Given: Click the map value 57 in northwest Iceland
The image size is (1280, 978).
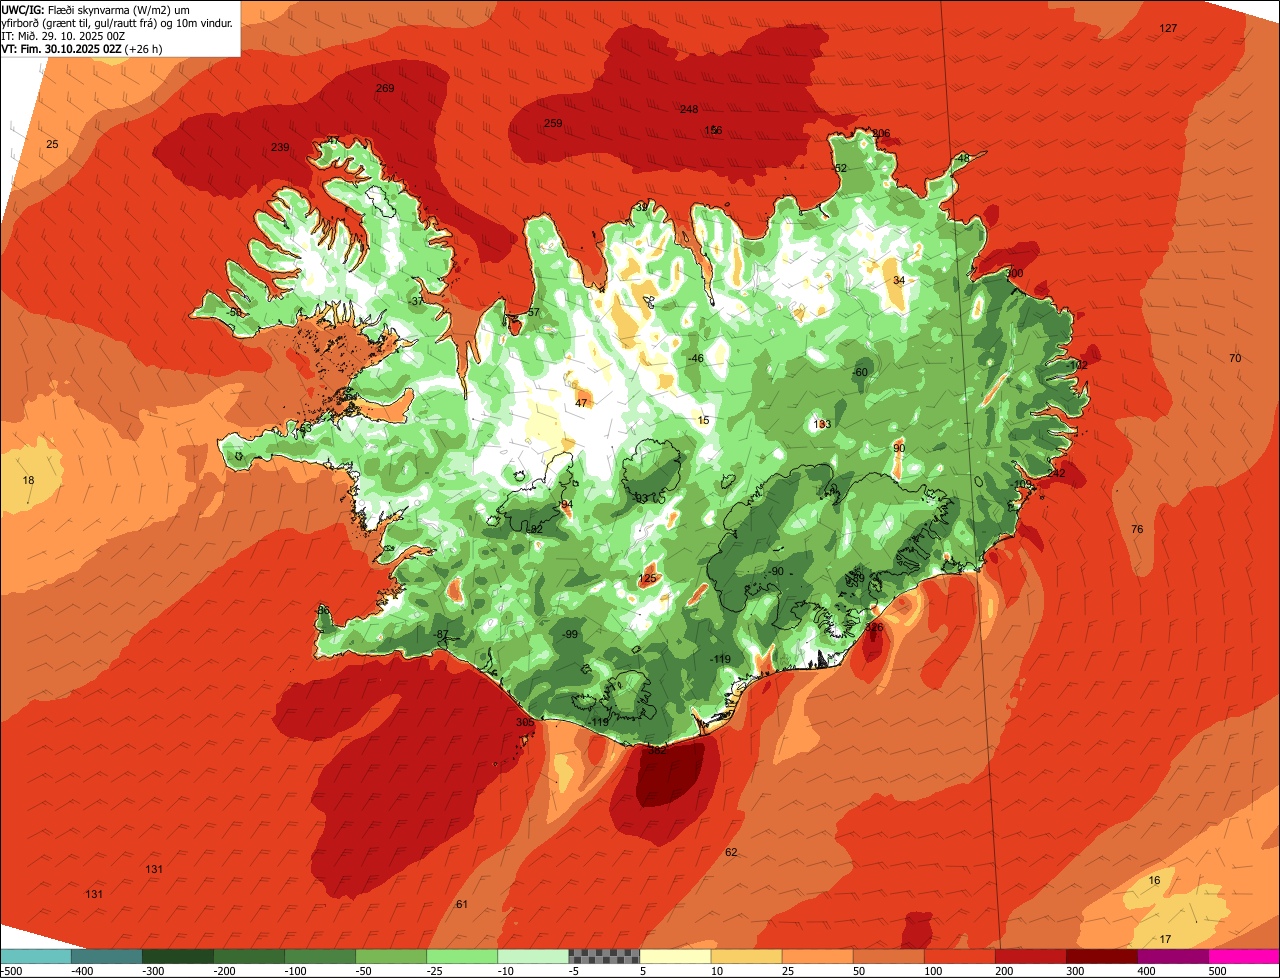Looking at the screenshot, I should coord(534,313).
